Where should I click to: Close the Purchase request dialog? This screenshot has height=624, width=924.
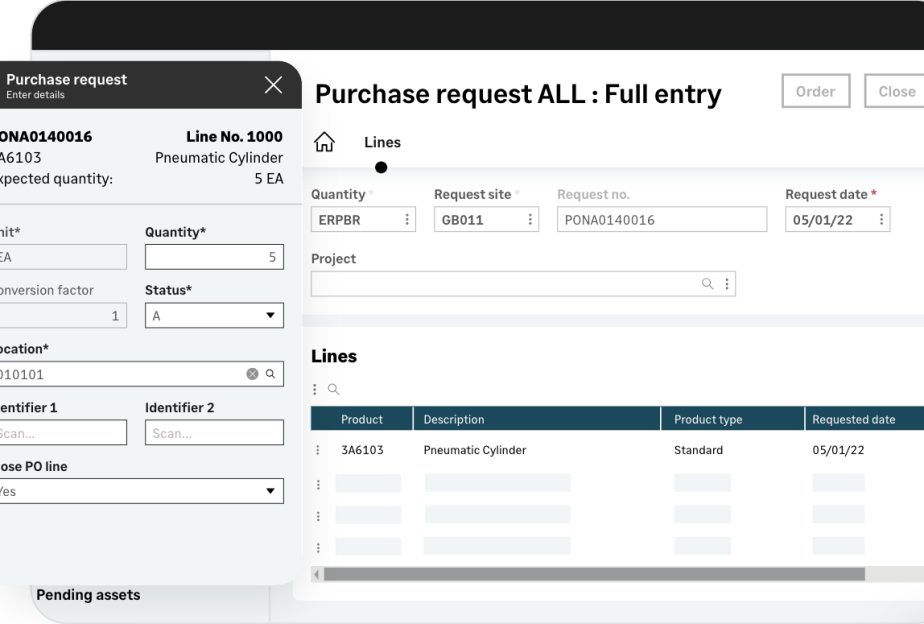point(273,85)
